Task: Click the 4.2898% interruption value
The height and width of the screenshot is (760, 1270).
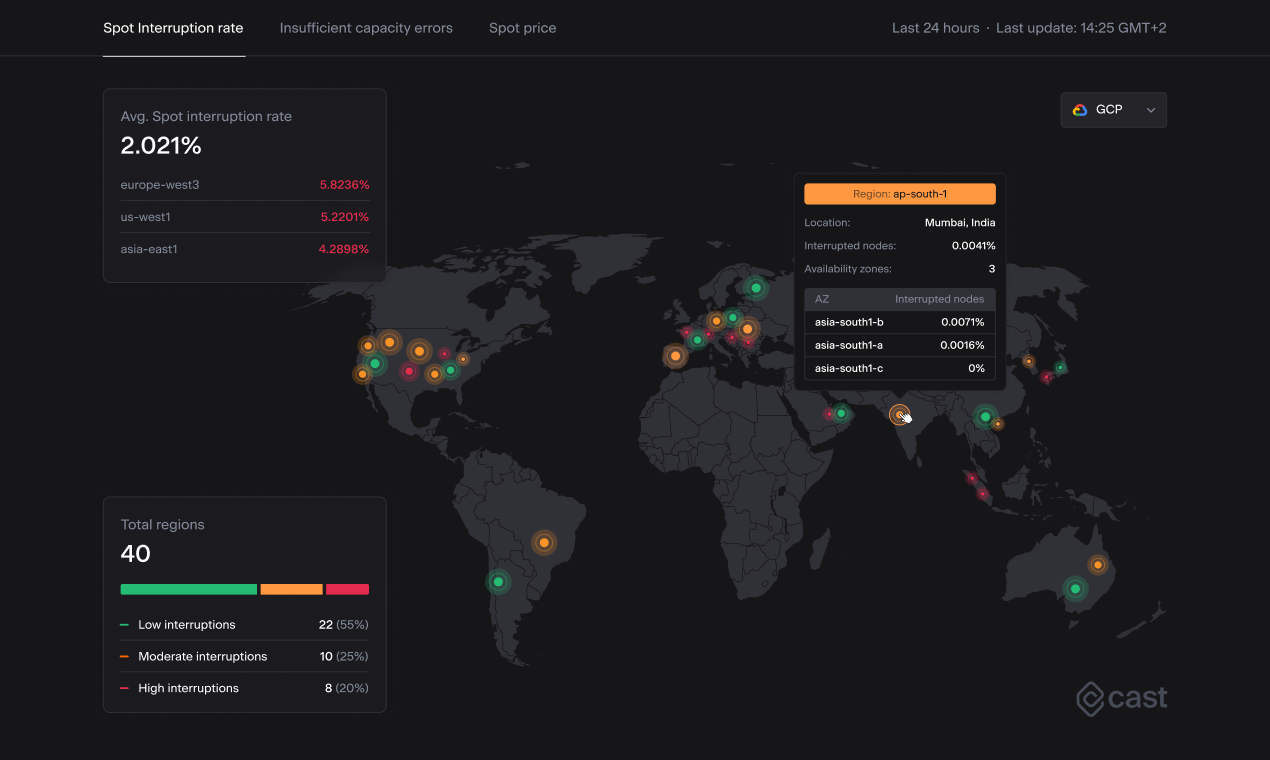Action: click(x=344, y=249)
